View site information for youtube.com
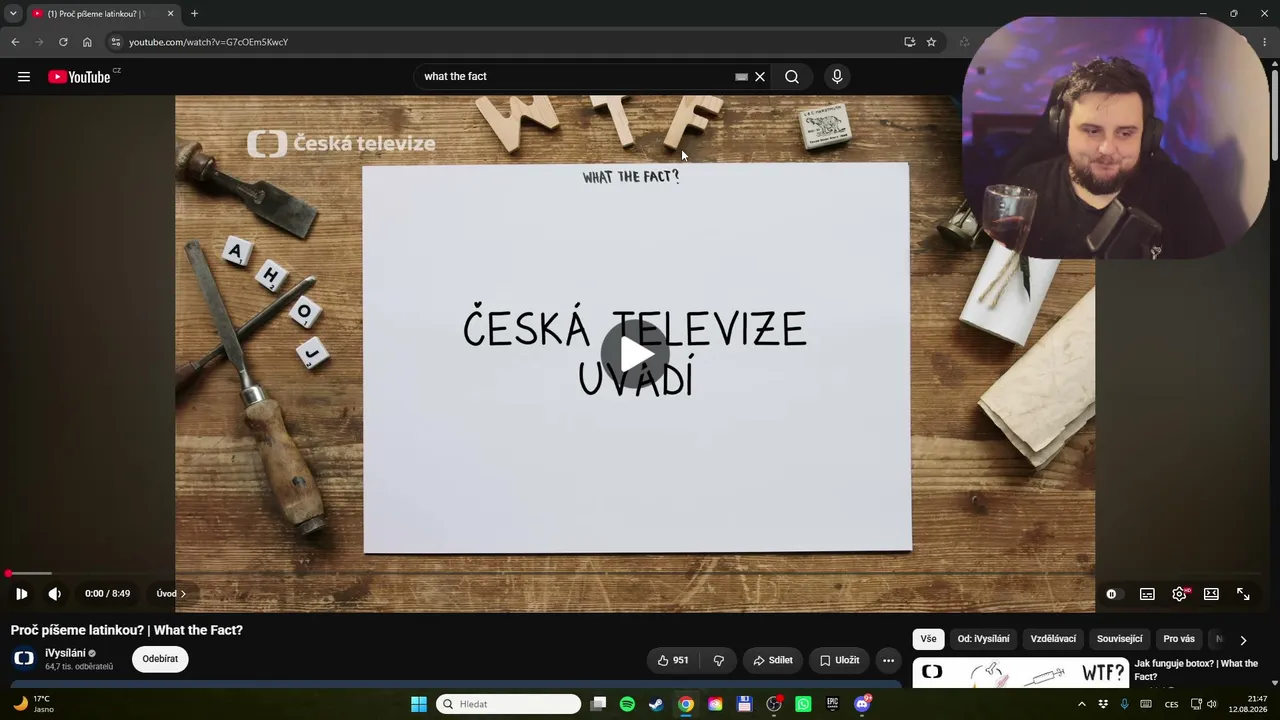The height and width of the screenshot is (720, 1280). 116,42
